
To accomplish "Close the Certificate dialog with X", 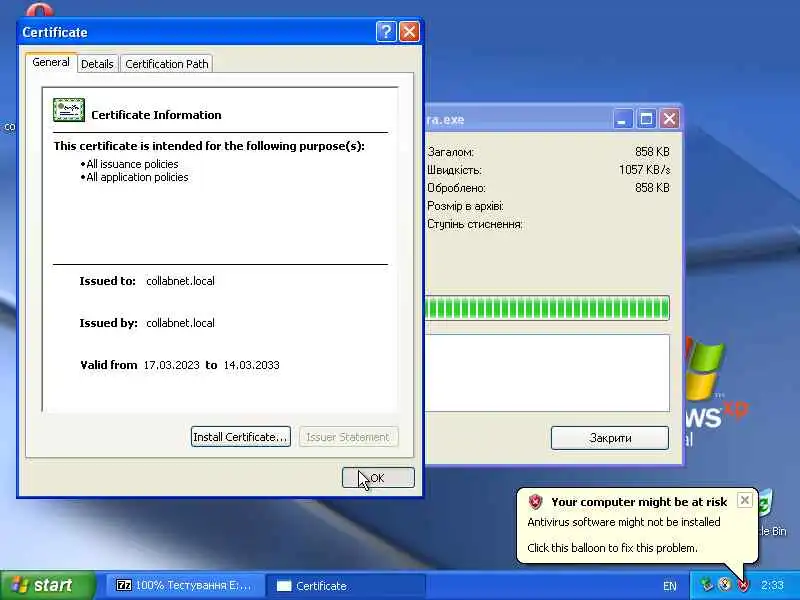I will [x=409, y=32].
